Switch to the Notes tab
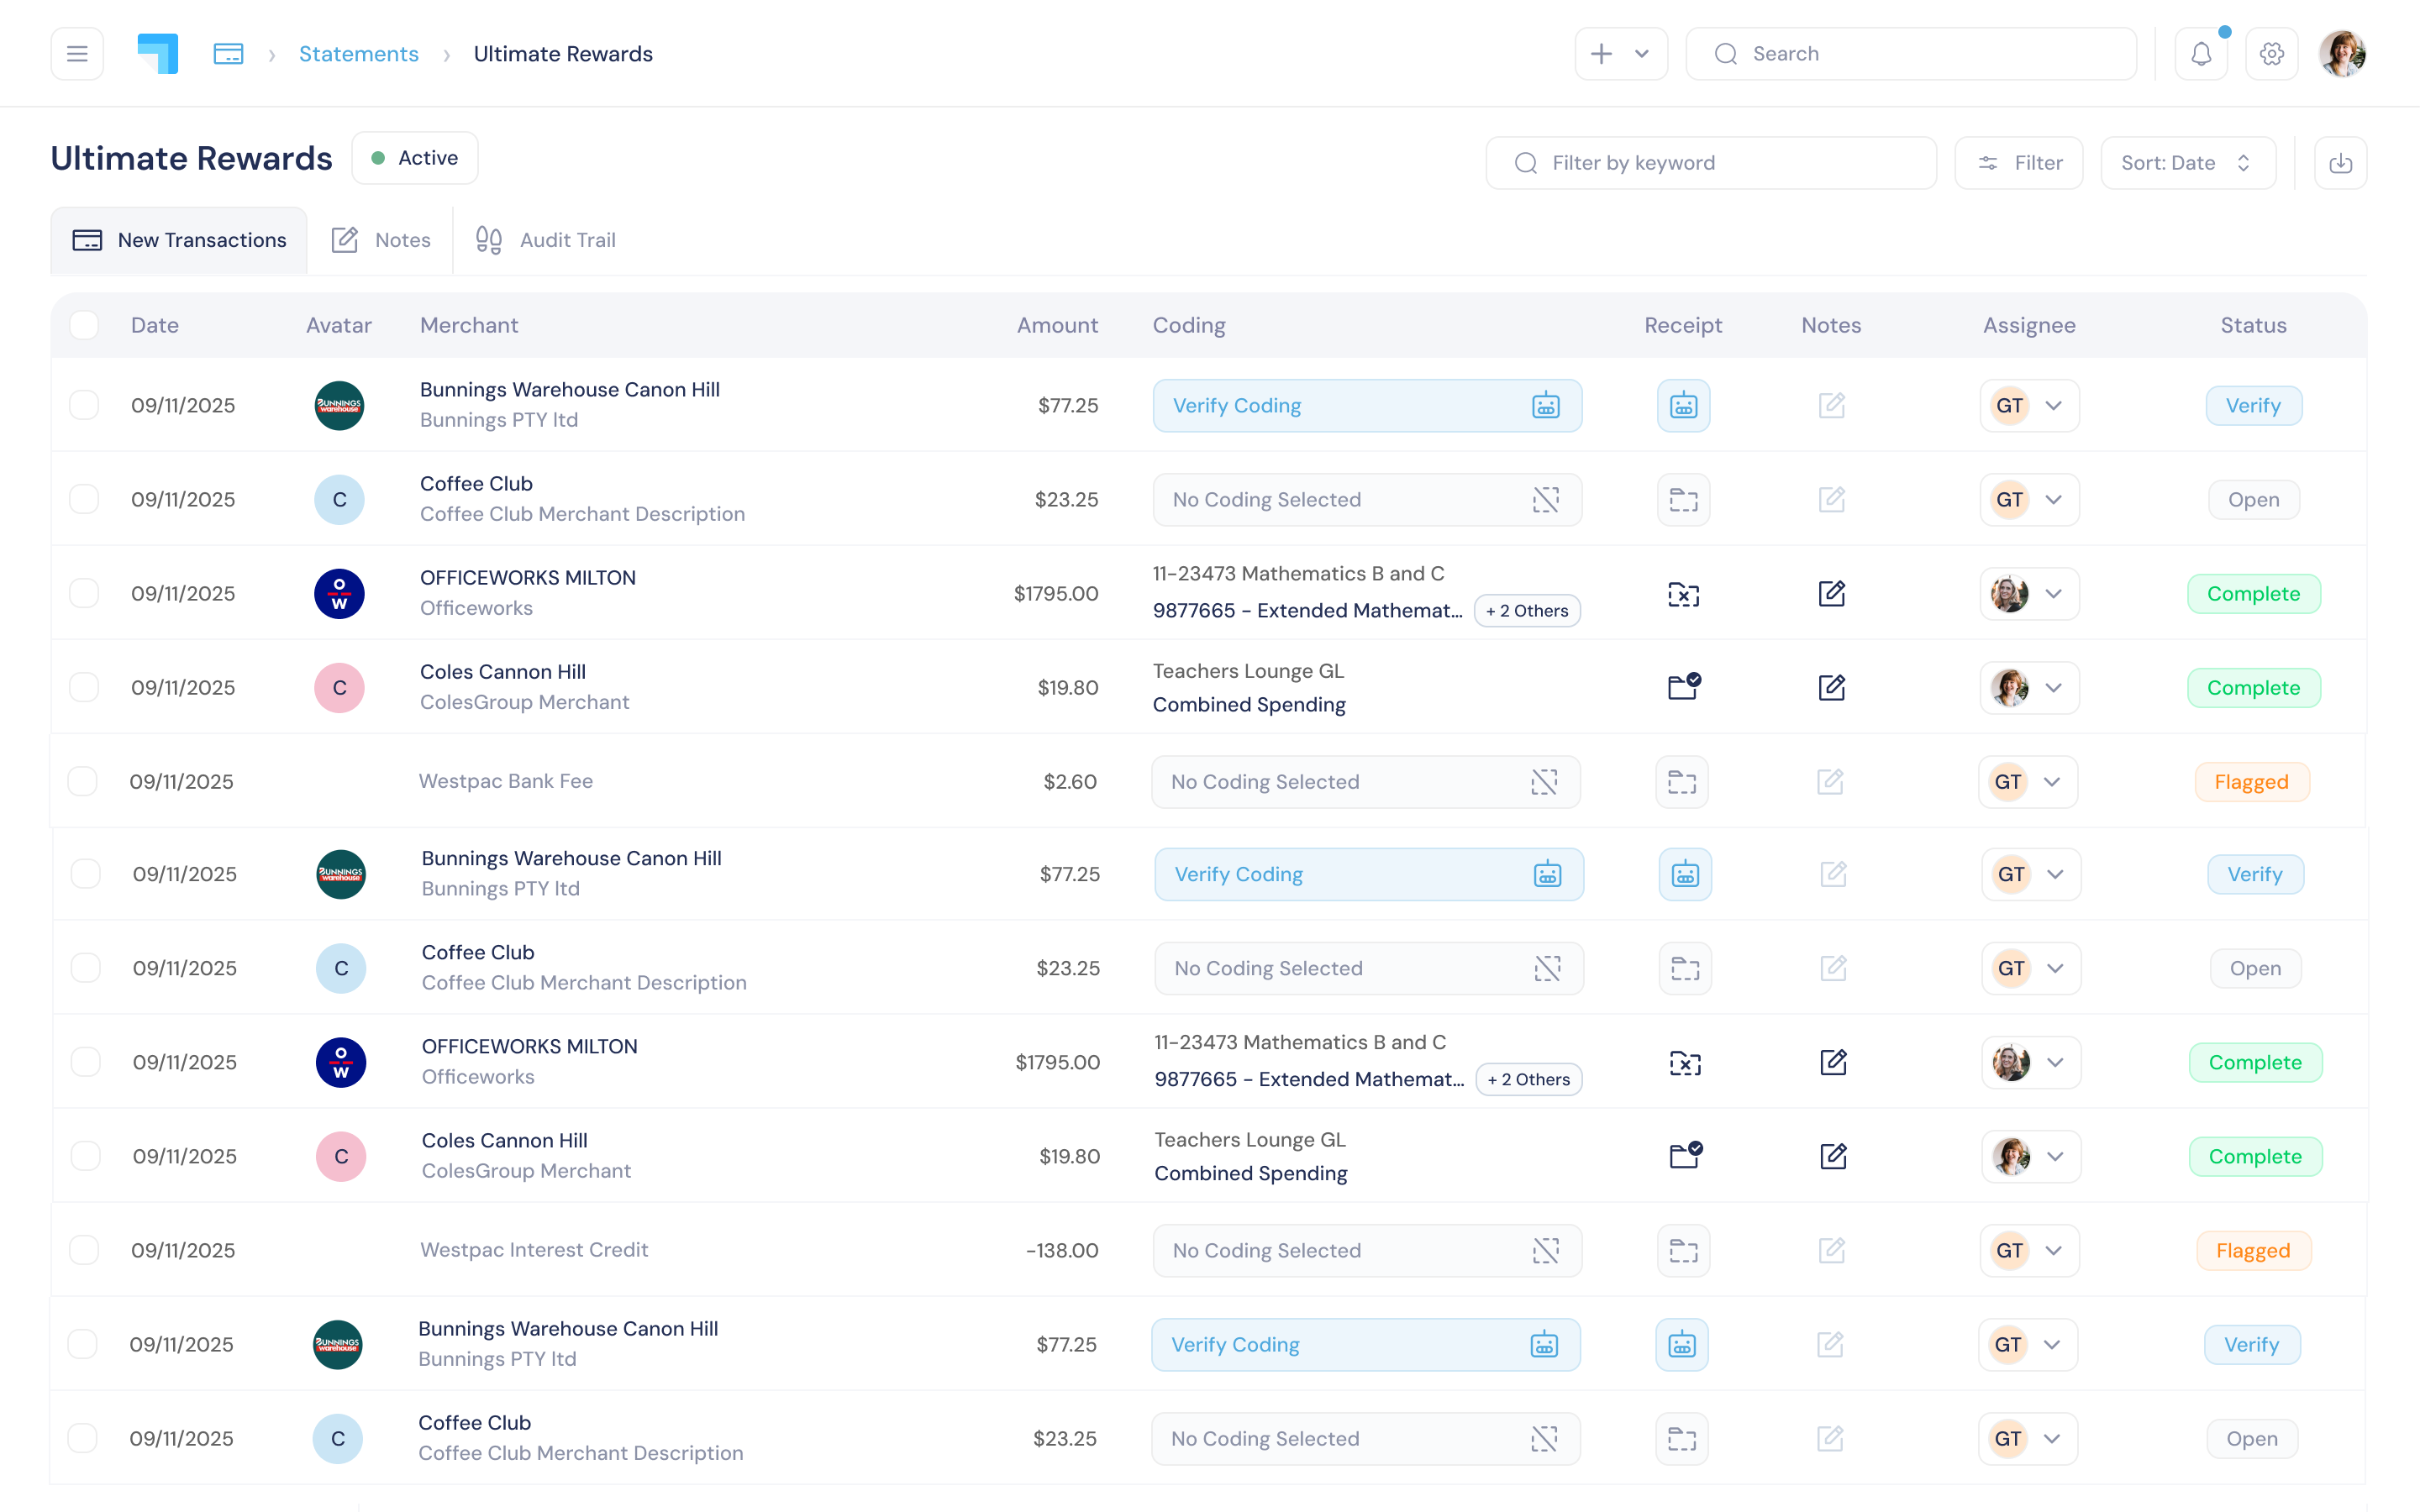This screenshot has height=1512, width=2420. [380, 239]
